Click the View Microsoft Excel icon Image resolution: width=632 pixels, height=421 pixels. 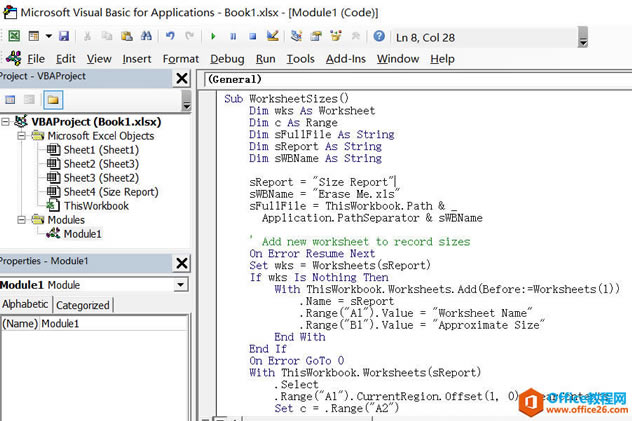[14, 36]
